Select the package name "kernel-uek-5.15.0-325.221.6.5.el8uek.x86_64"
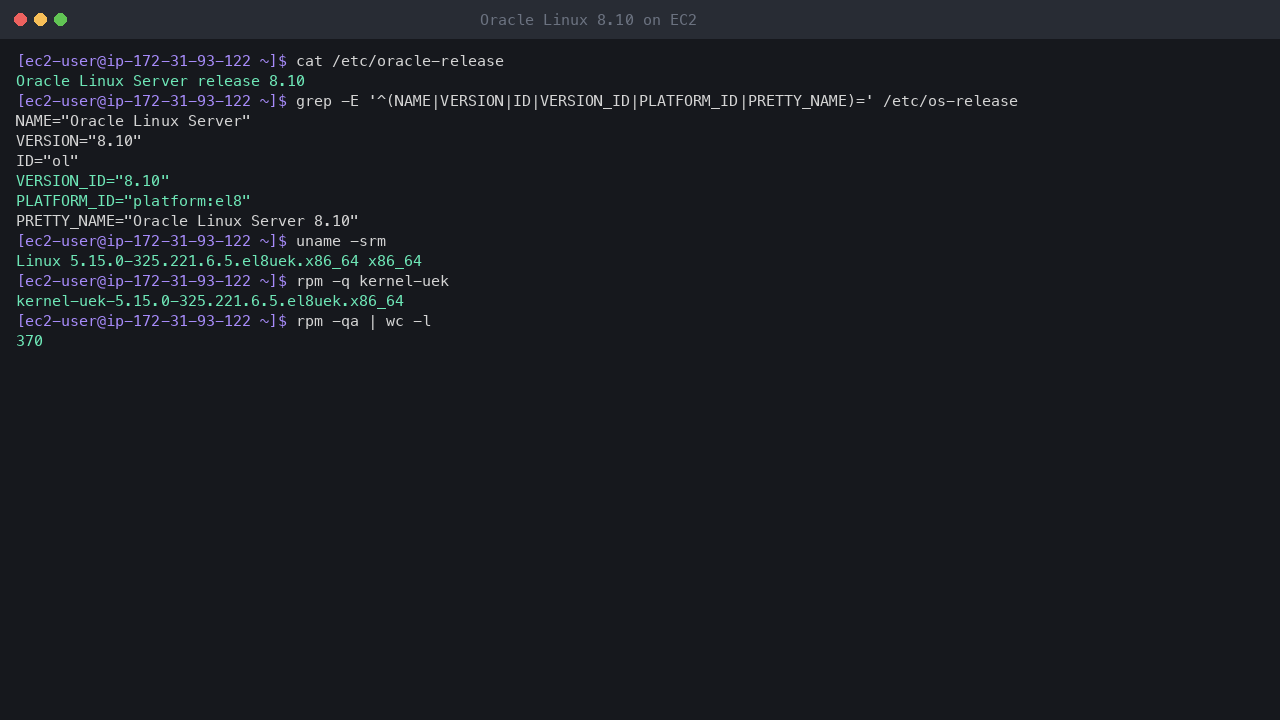The width and height of the screenshot is (1280, 720). 210,301
